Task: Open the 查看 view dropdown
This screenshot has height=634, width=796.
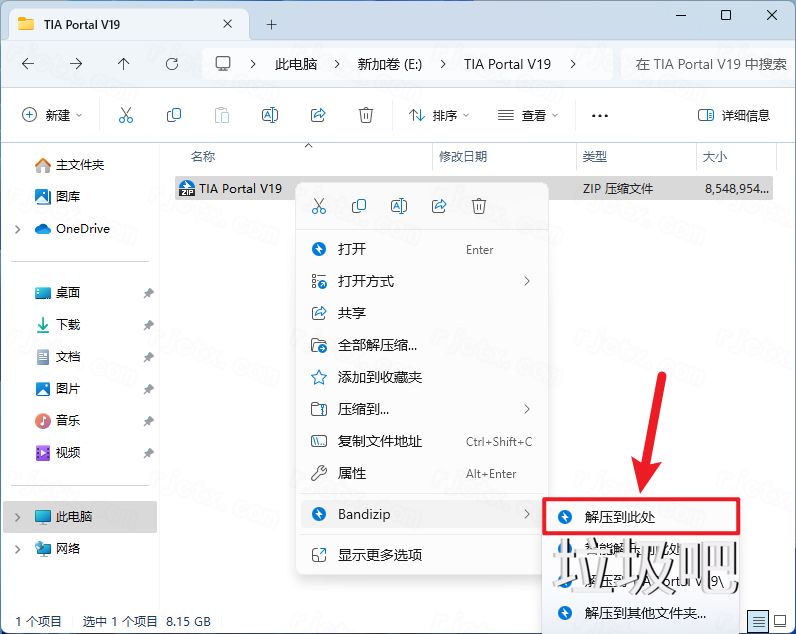Action: pos(527,115)
